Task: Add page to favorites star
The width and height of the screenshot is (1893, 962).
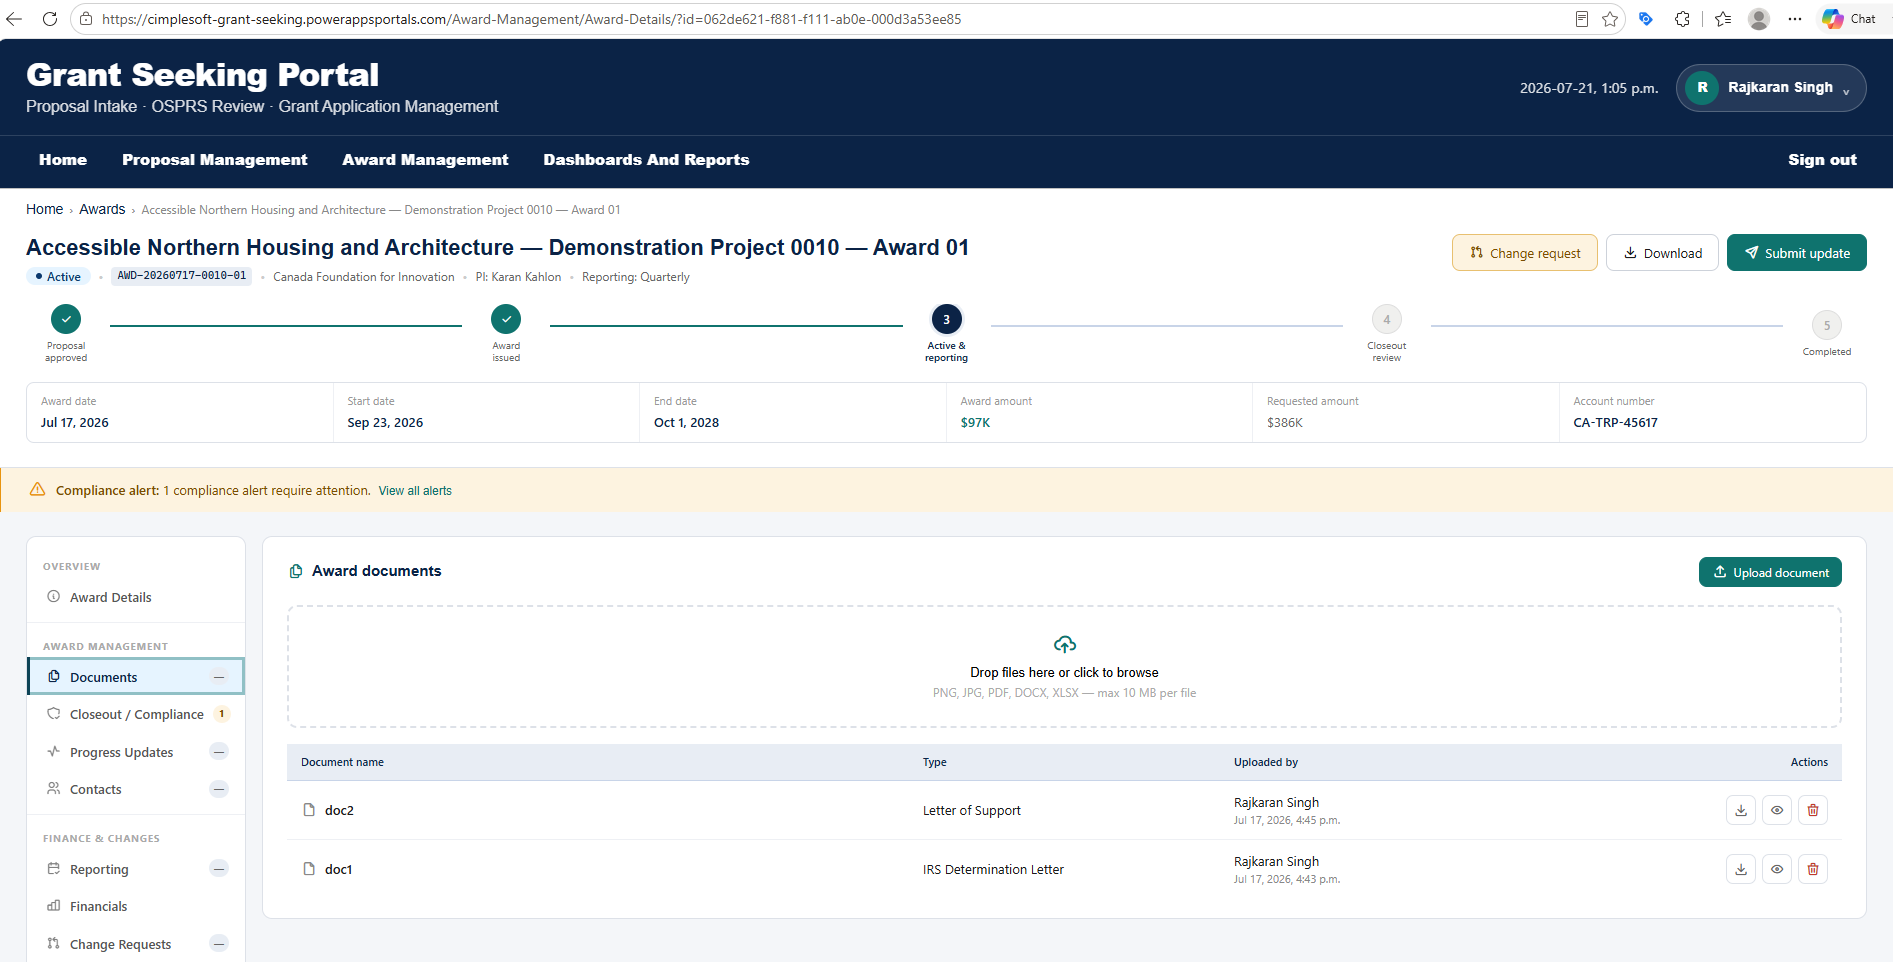Action: click(1610, 19)
